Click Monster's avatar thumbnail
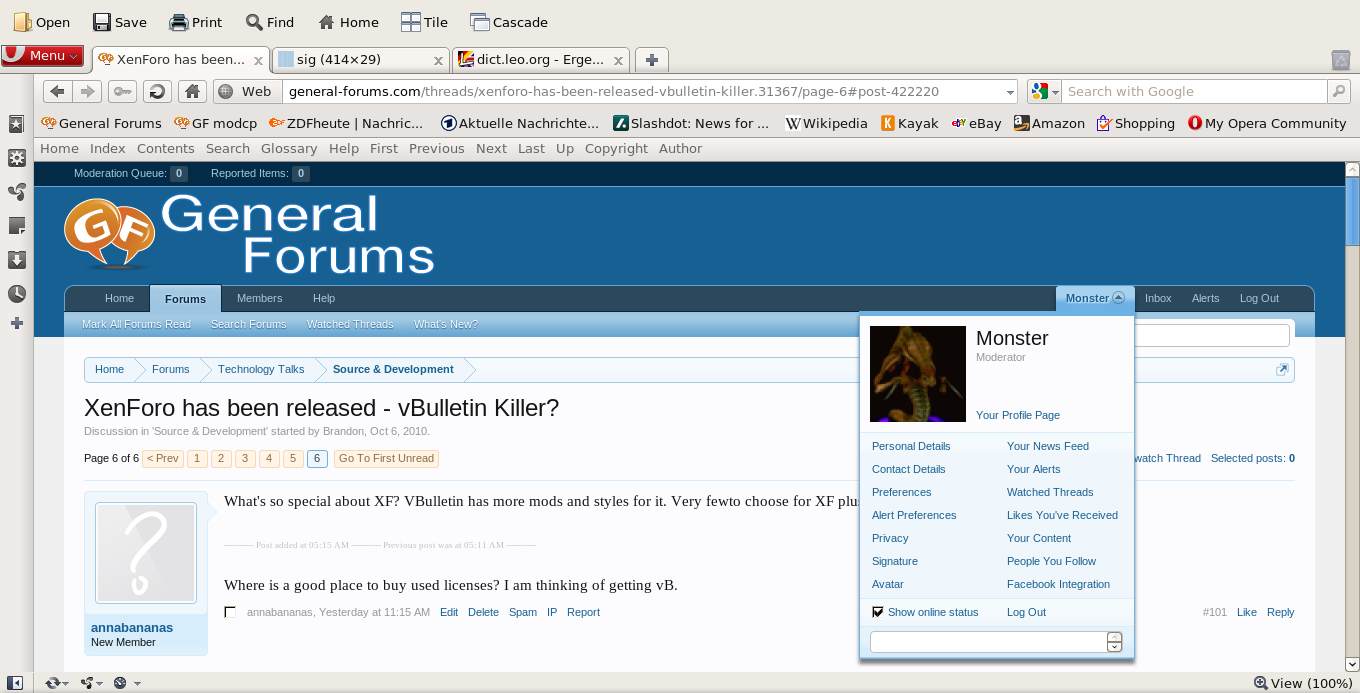Image resolution: width=1360 pixels, height=693 pixels. pos(918,374)
